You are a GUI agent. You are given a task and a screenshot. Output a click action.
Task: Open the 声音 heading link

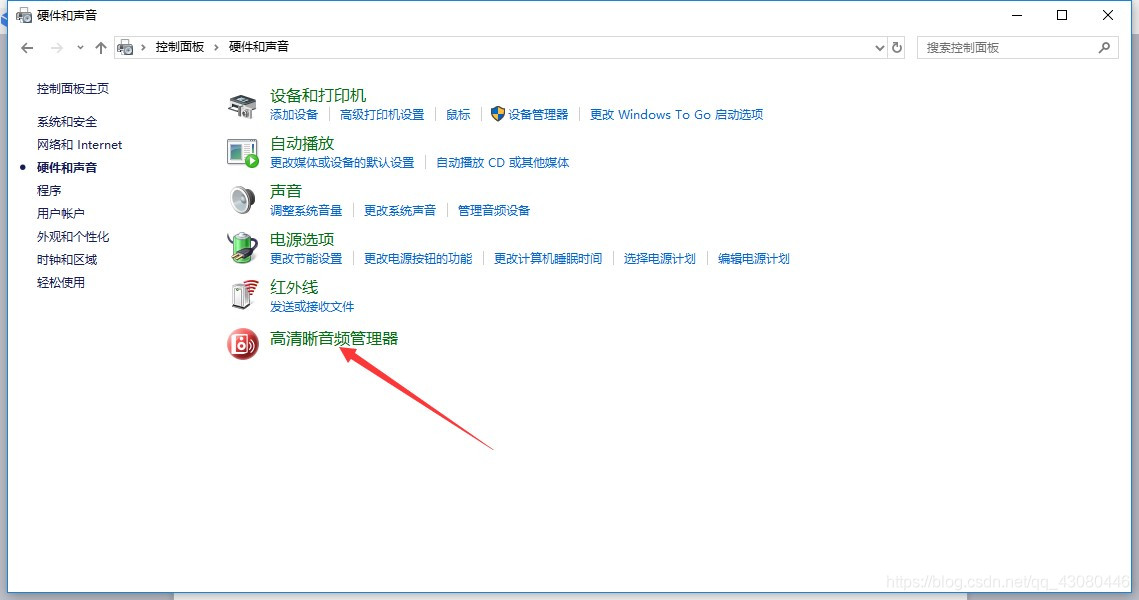click(x=285, y=191)
